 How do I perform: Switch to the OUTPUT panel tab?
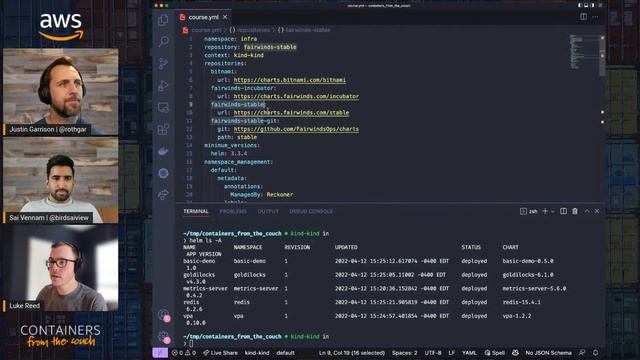[268, 211]
